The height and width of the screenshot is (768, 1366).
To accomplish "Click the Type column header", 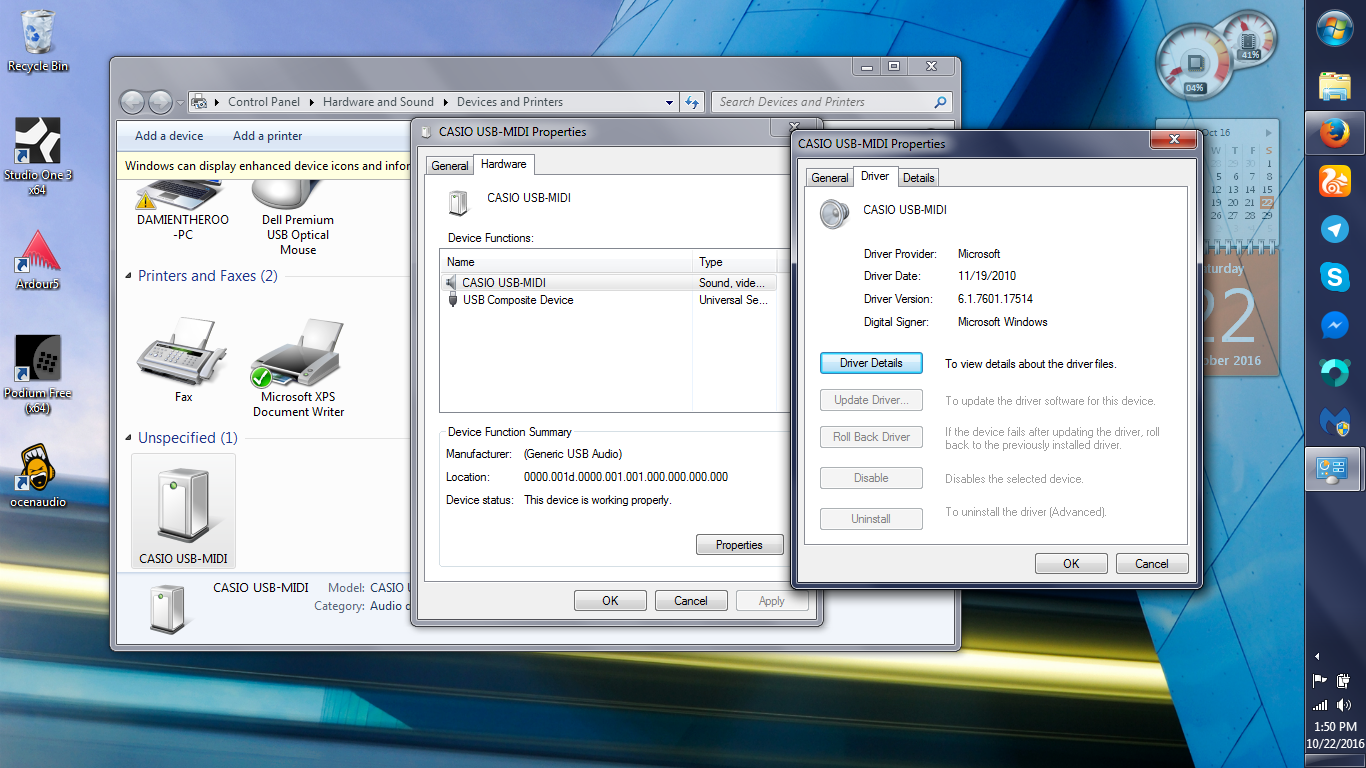I will [x=736, y=262].
